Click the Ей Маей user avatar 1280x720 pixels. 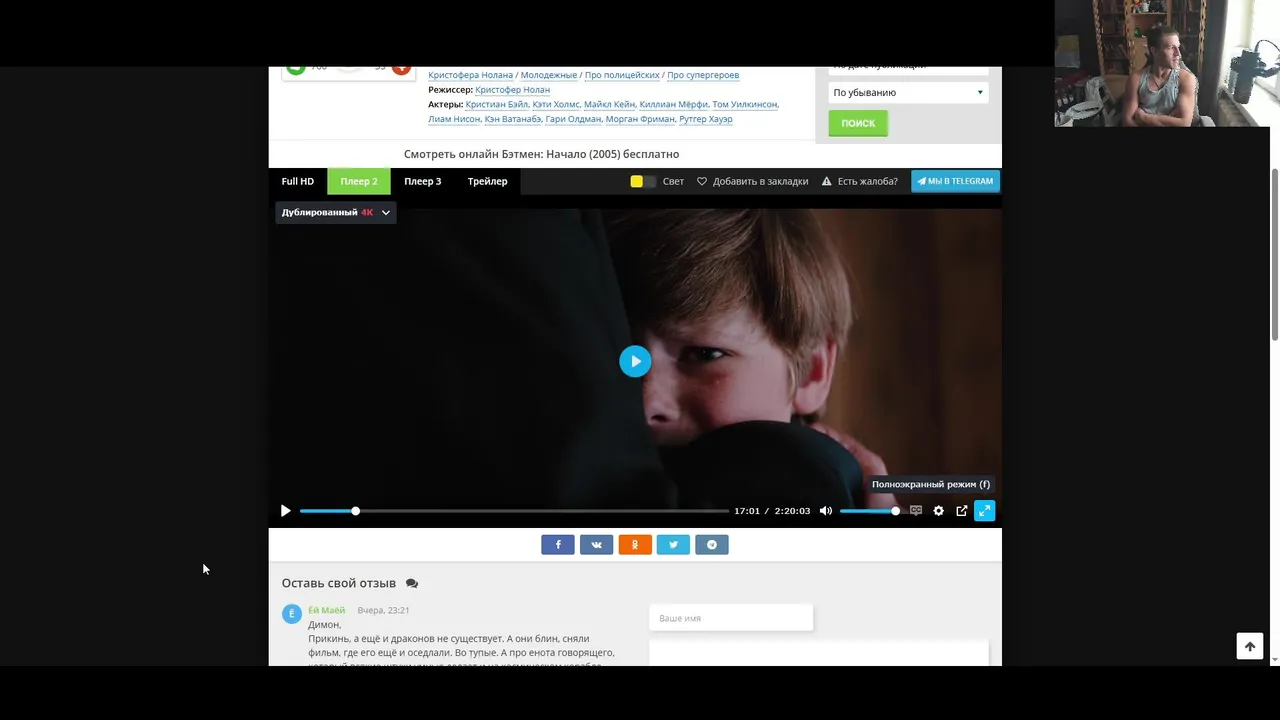(x=292, y=614)
